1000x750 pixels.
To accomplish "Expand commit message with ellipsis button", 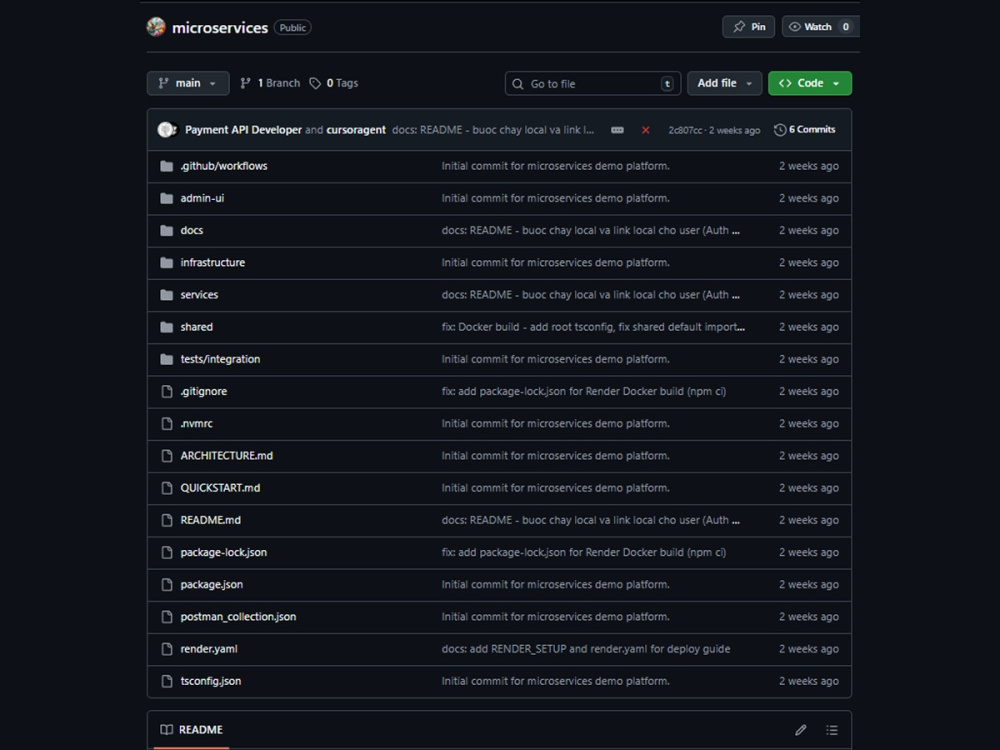I will [617, 130].
